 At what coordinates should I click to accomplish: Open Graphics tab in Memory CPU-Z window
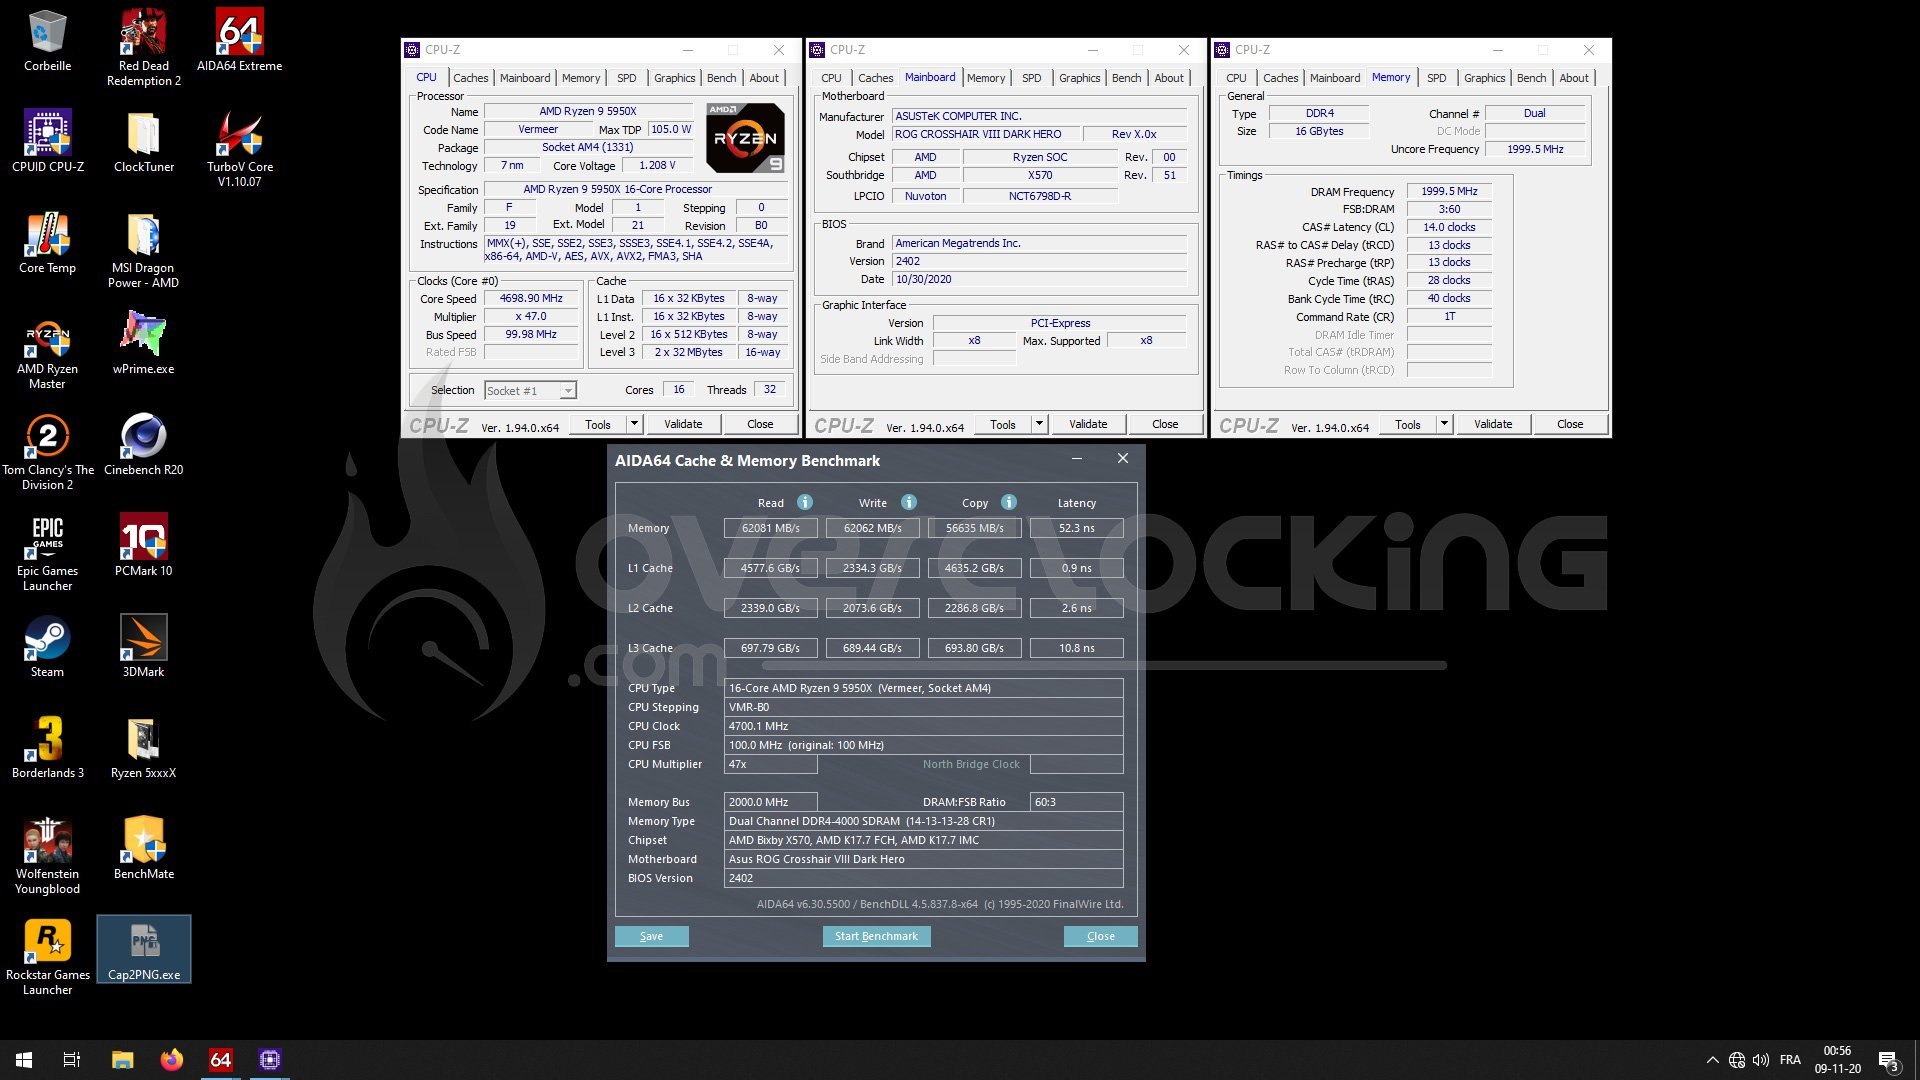1484,78
